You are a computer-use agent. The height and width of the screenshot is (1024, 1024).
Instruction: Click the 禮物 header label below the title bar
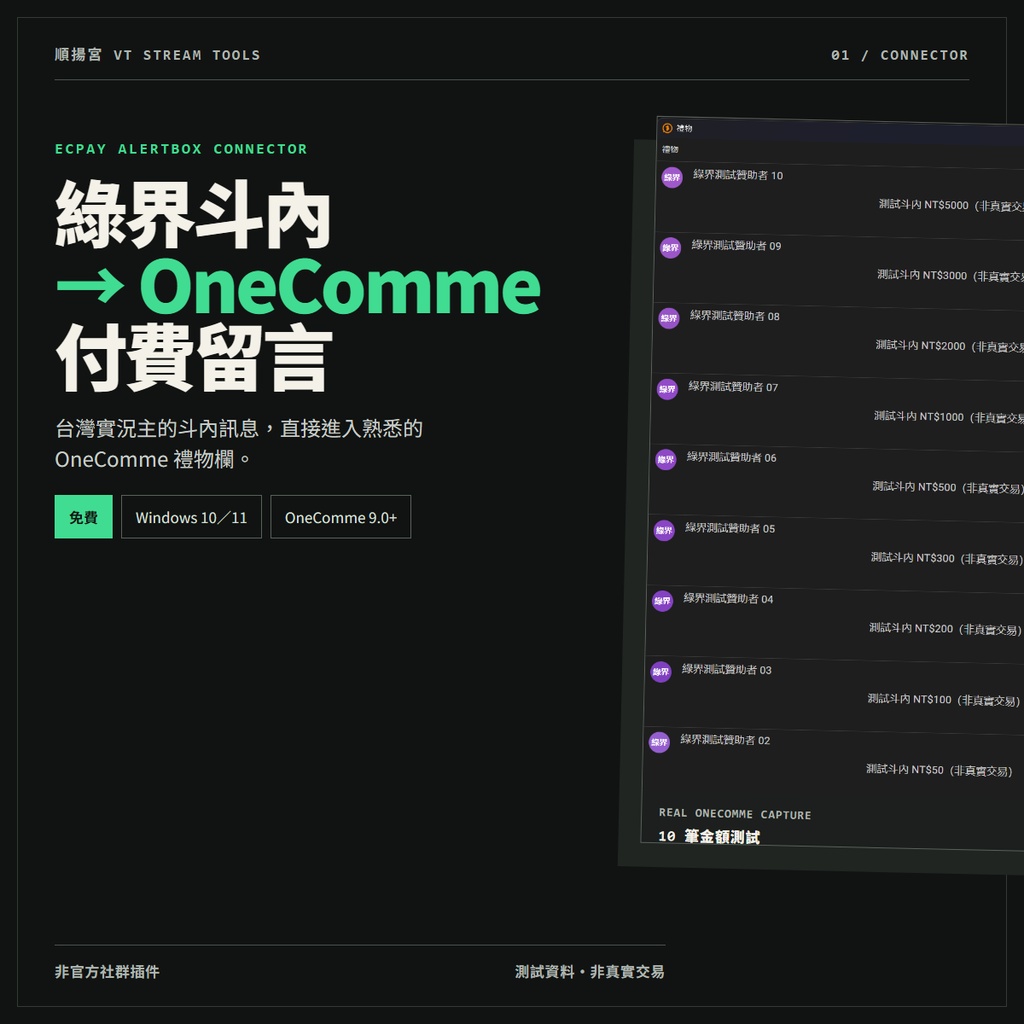click(x=670, y=150)
